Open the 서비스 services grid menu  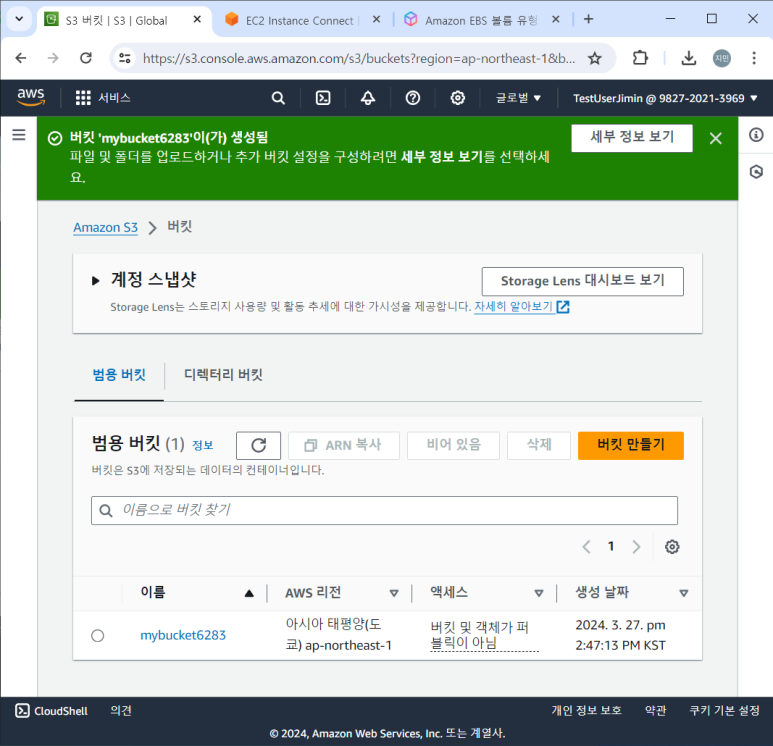[103, 98]
